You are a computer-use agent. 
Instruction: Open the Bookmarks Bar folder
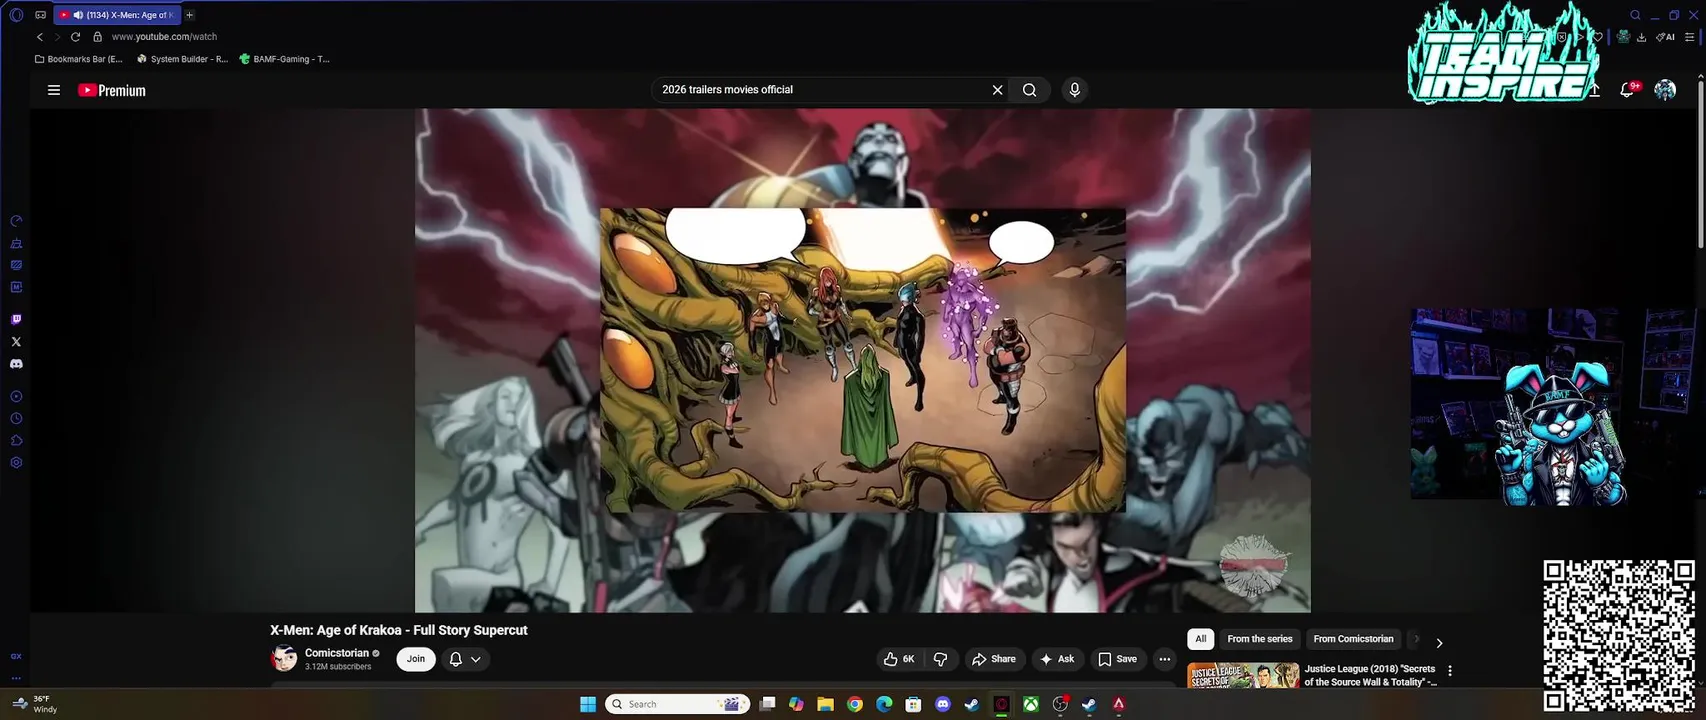(x=78, y=59)
